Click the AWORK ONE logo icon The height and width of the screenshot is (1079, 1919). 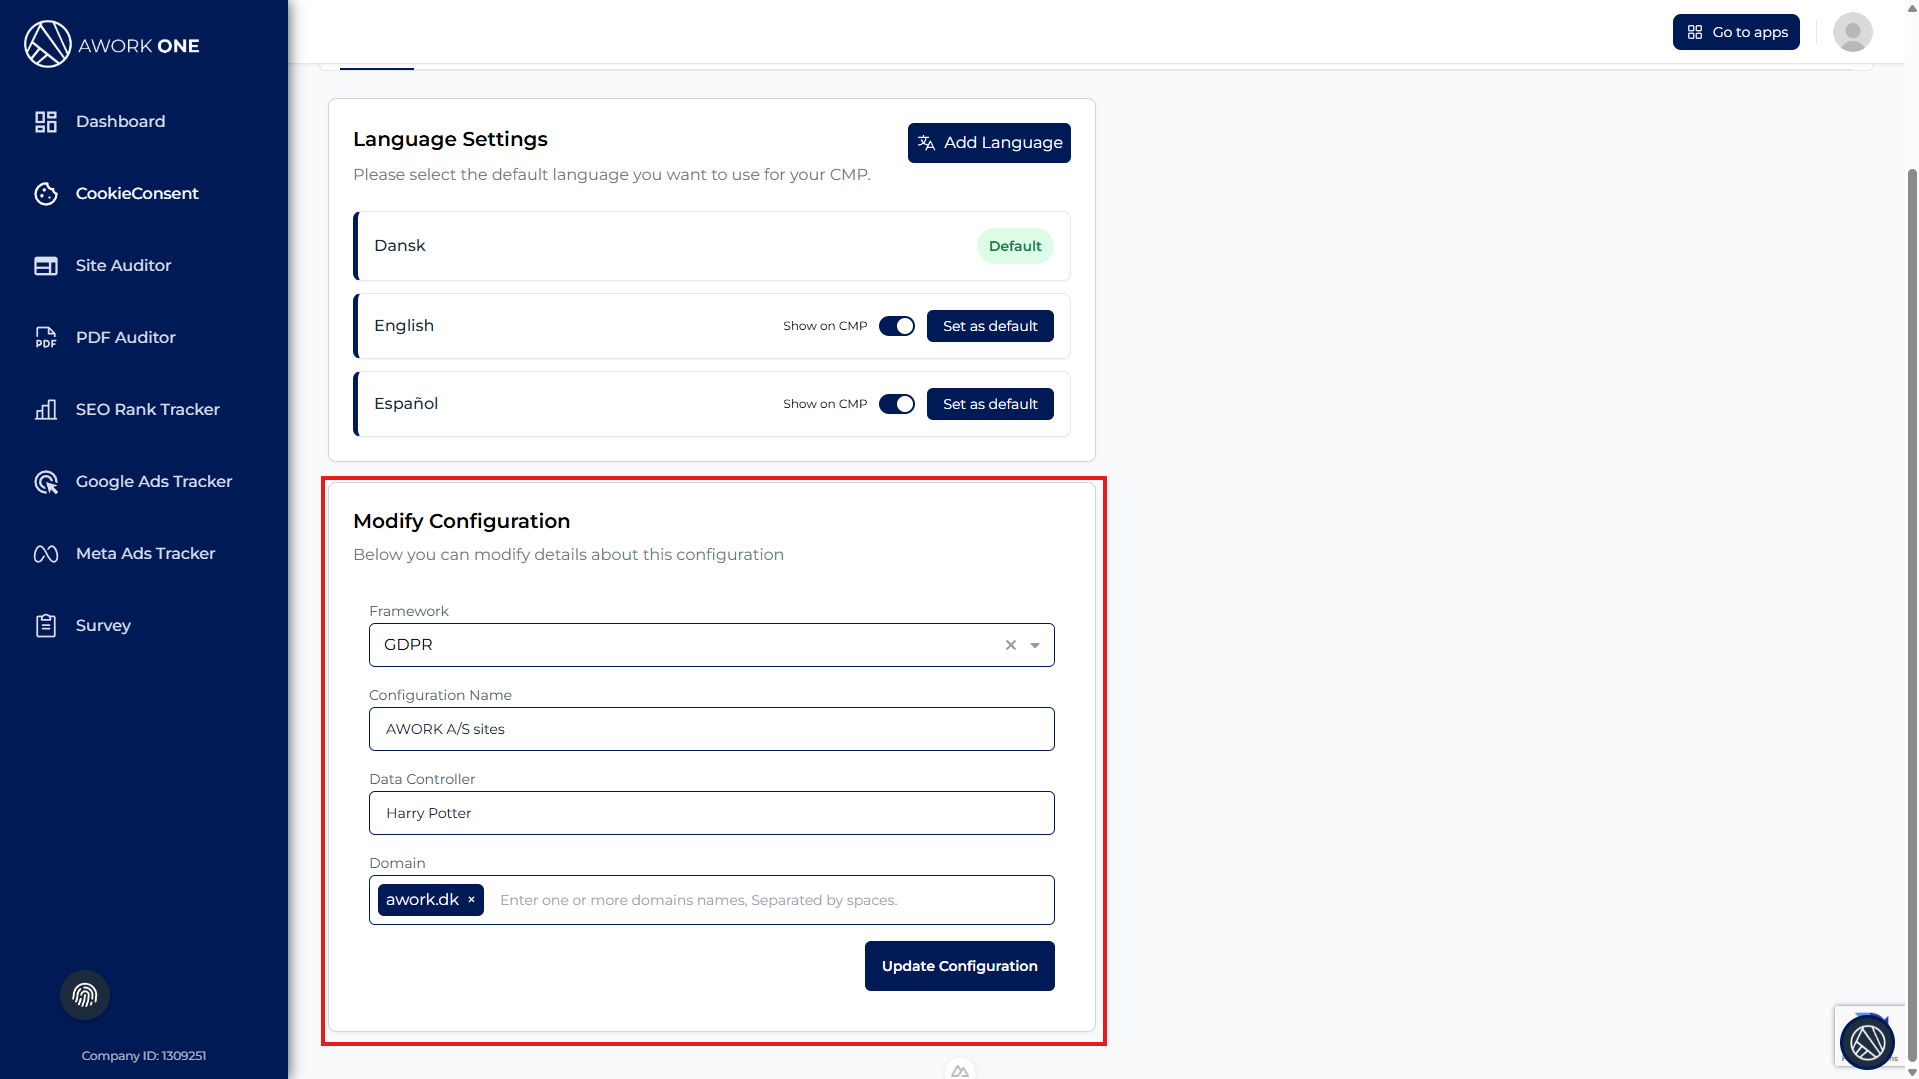[x=47, y=45]
